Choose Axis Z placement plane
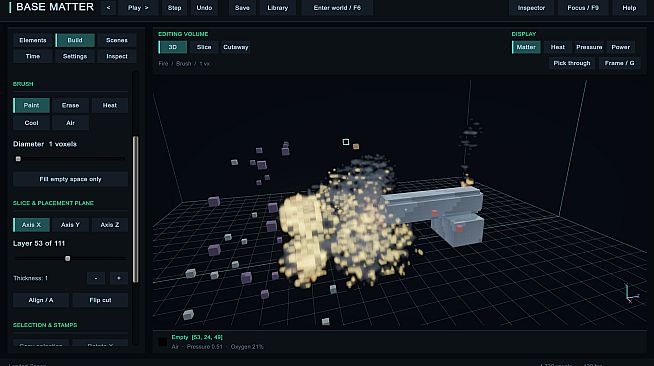654x366 pixels. pyautogui.click(x=110, y=225)
